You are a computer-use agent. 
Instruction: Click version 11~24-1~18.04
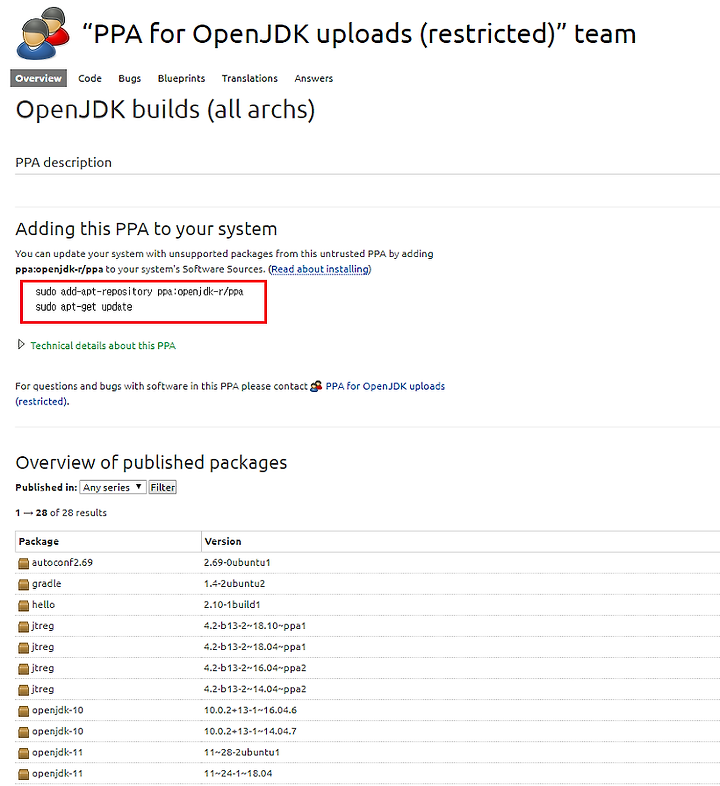pos(238,773)
